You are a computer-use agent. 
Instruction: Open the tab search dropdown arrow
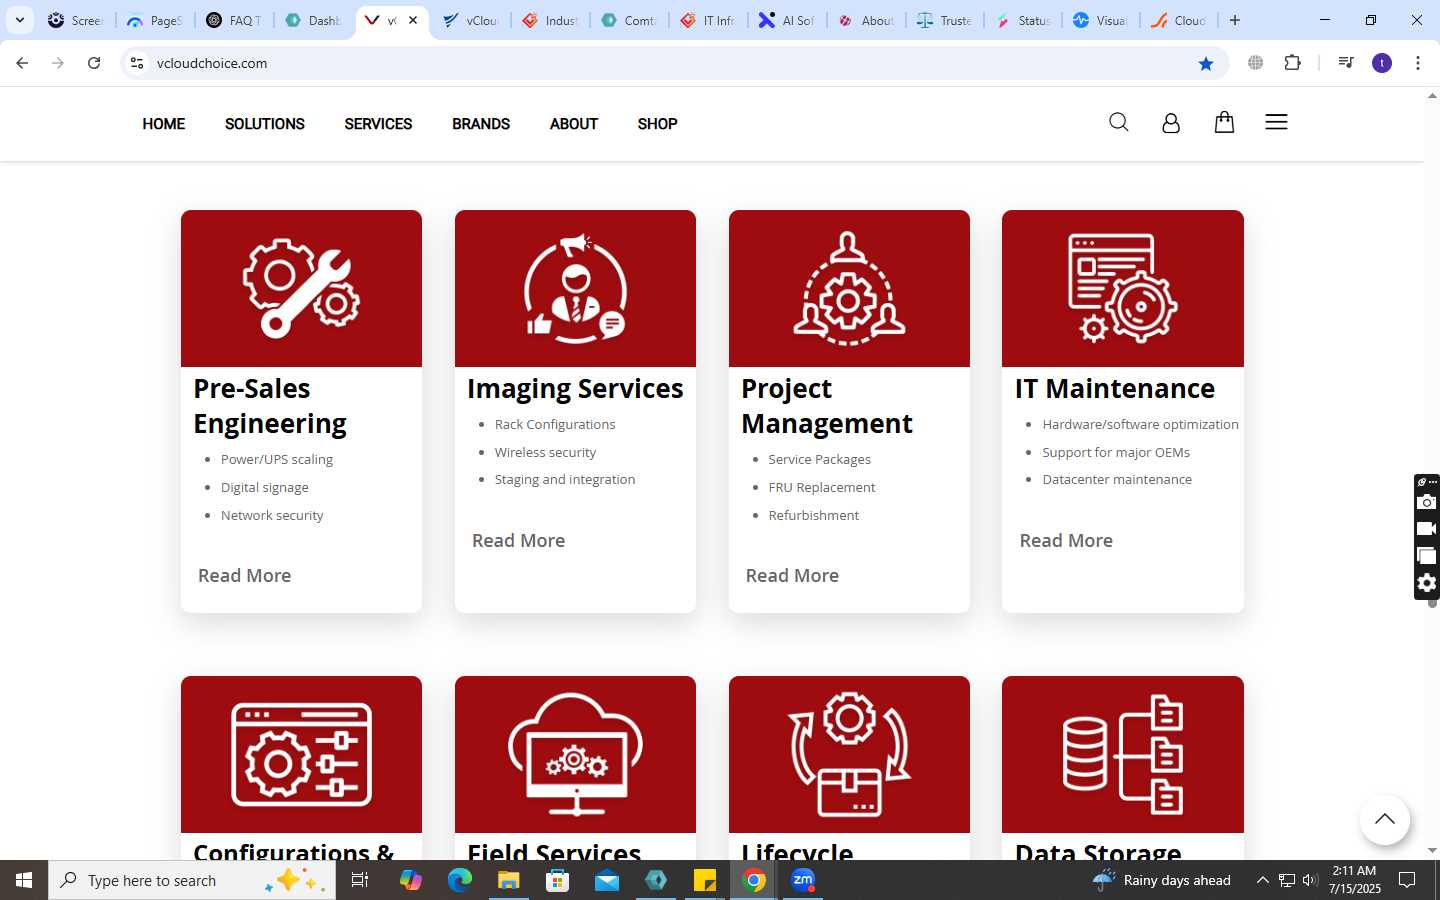pos(19,20)
